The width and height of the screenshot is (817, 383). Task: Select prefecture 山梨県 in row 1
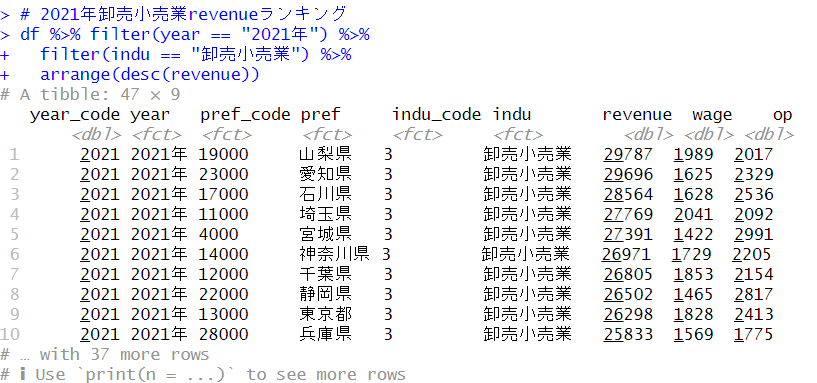(325, 154)
